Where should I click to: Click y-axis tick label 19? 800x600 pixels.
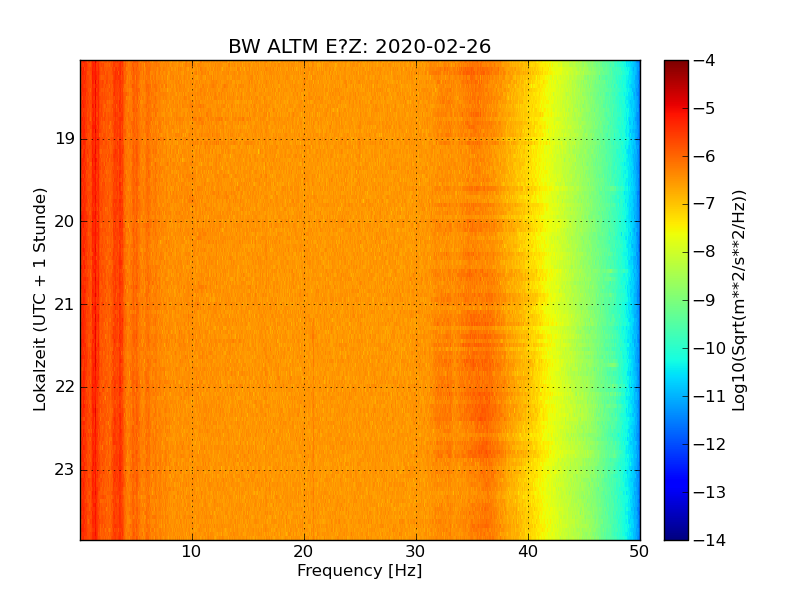click(x=65, y=139)
